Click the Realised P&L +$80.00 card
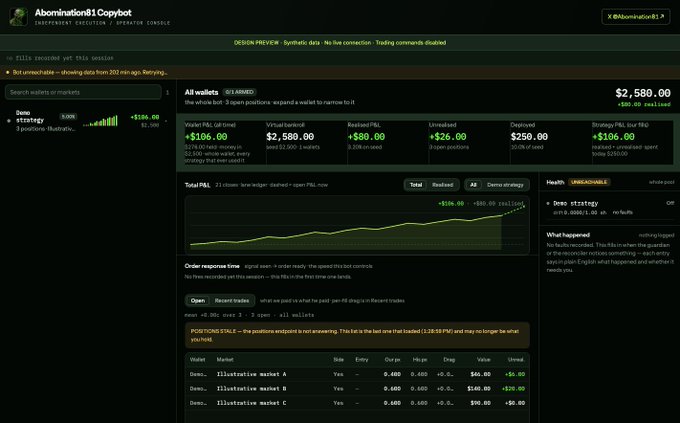Viewport: 680px width, 423px height. pos(388,142)
